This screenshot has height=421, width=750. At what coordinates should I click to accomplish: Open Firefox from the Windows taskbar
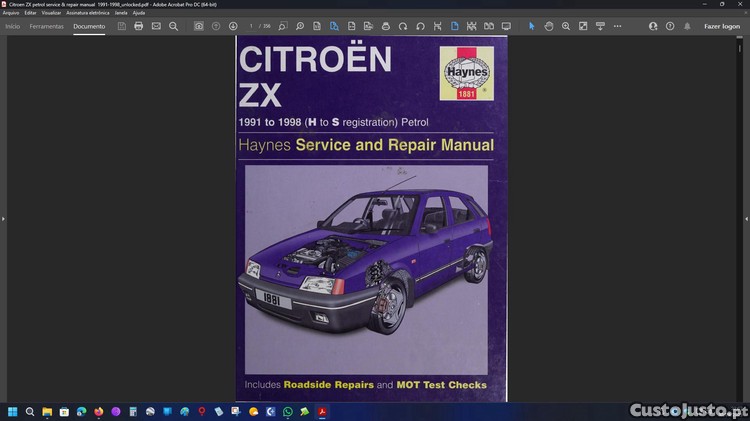[98, 411]
